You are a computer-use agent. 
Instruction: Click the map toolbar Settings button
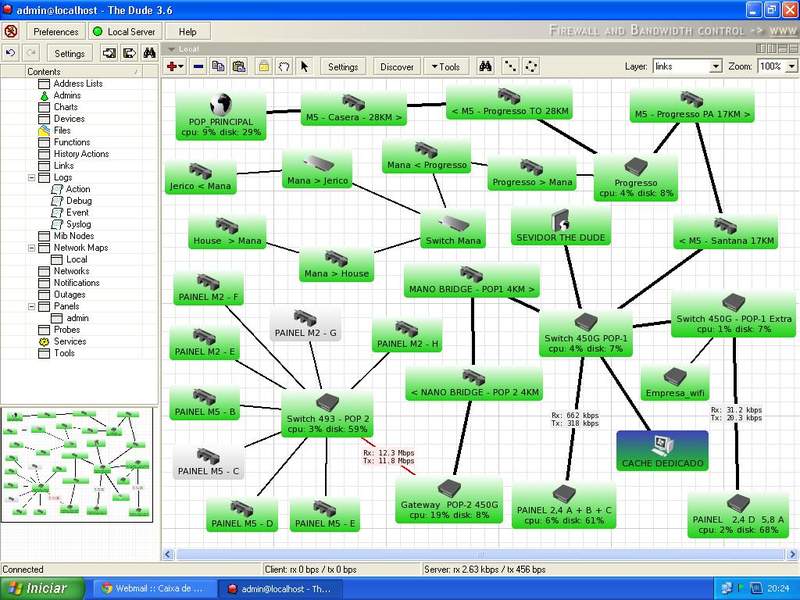click(343, 67)
